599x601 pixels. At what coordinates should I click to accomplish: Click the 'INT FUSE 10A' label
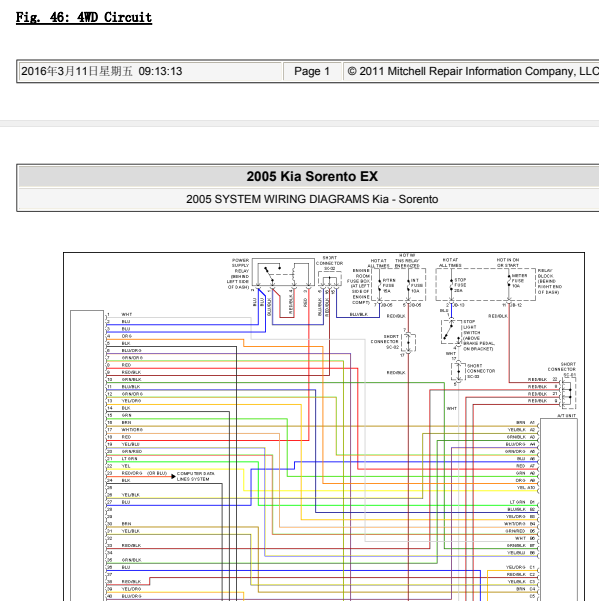point(416,286)
